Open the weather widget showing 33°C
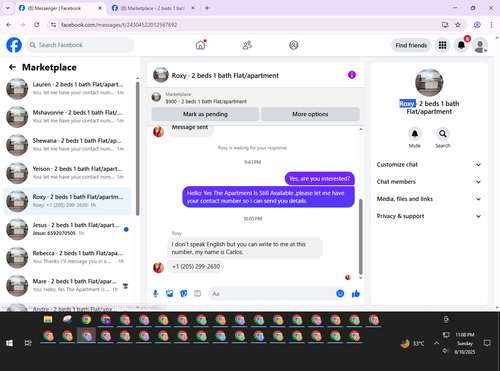Viewport: 500px width, 371px height. pyautogui.click(x=412, y=343)
